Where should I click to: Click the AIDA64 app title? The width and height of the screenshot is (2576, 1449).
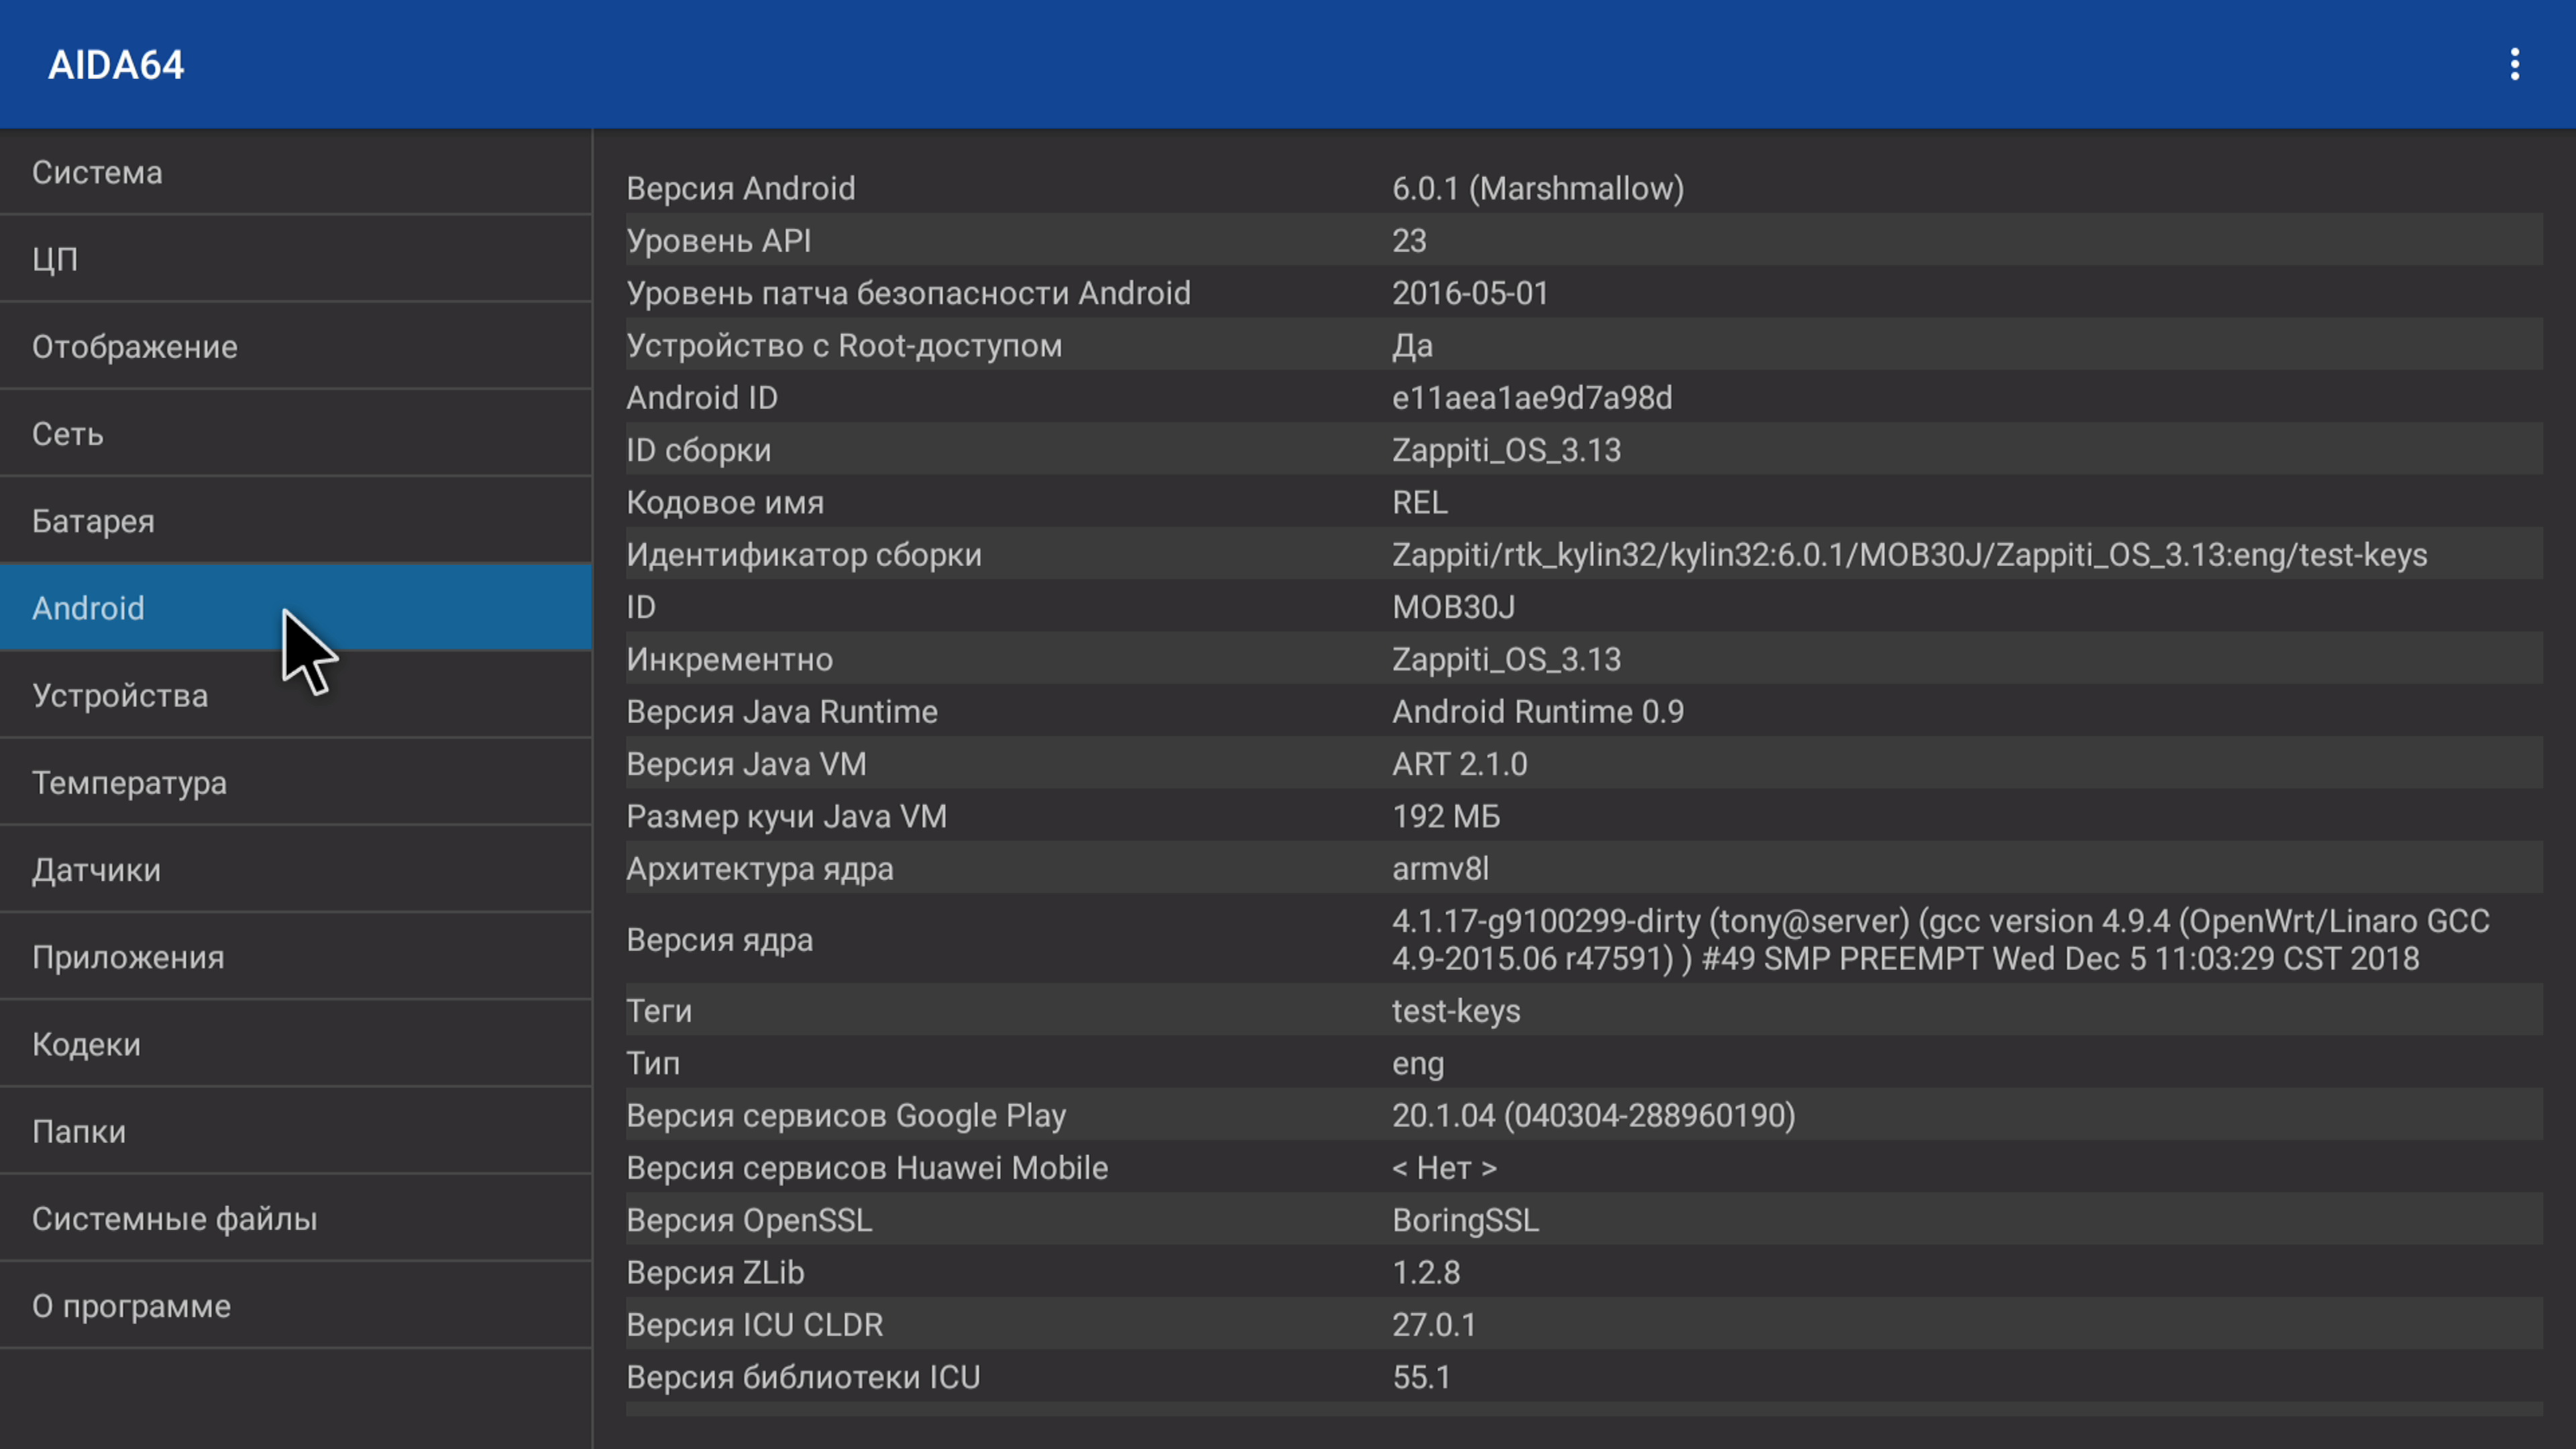(116, 65)
